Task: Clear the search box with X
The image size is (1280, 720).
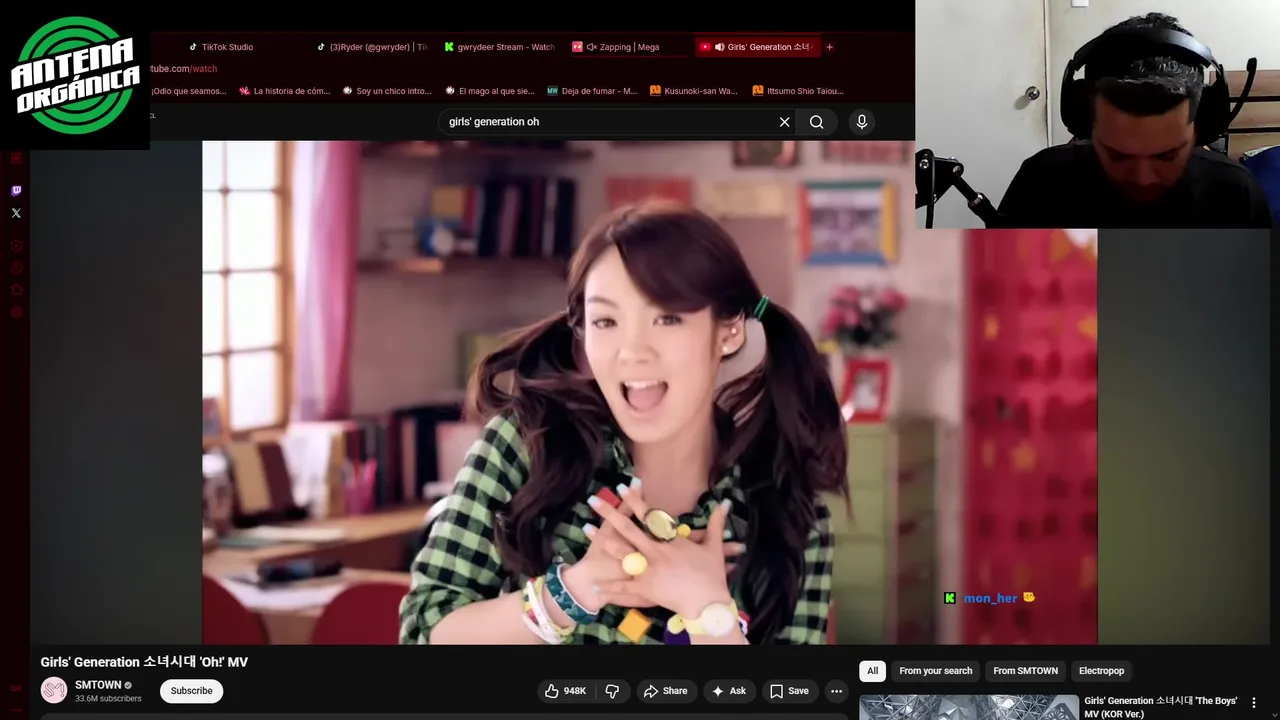Action: pyautogui.click(x=785, y=122)
